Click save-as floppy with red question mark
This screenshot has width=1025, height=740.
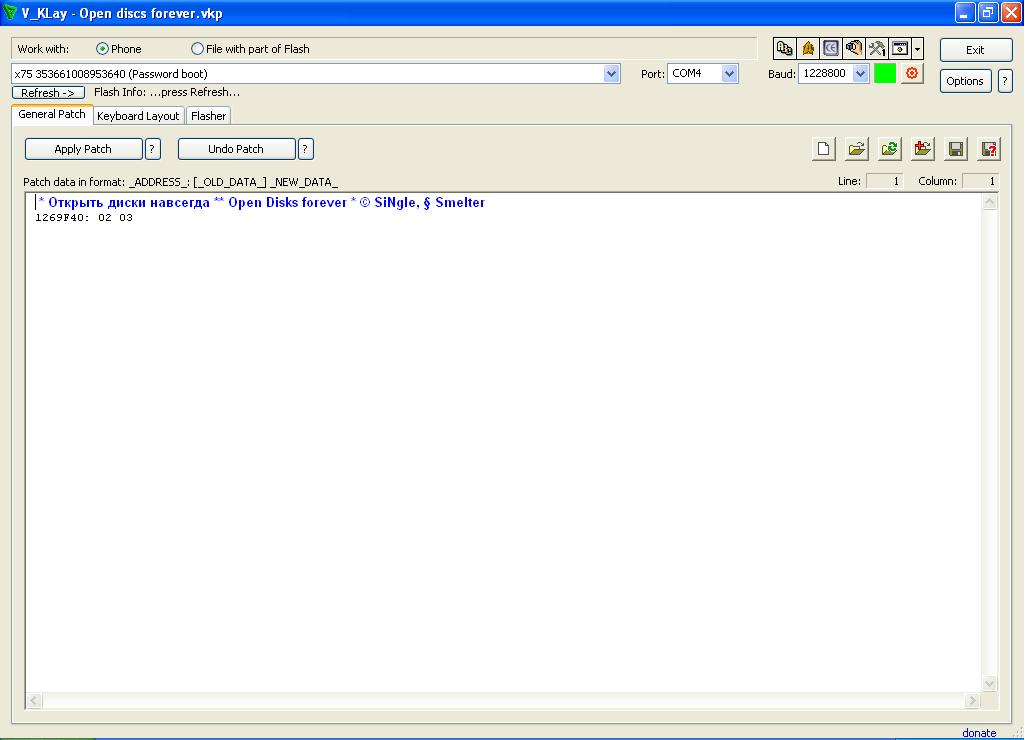coord(989,149)
